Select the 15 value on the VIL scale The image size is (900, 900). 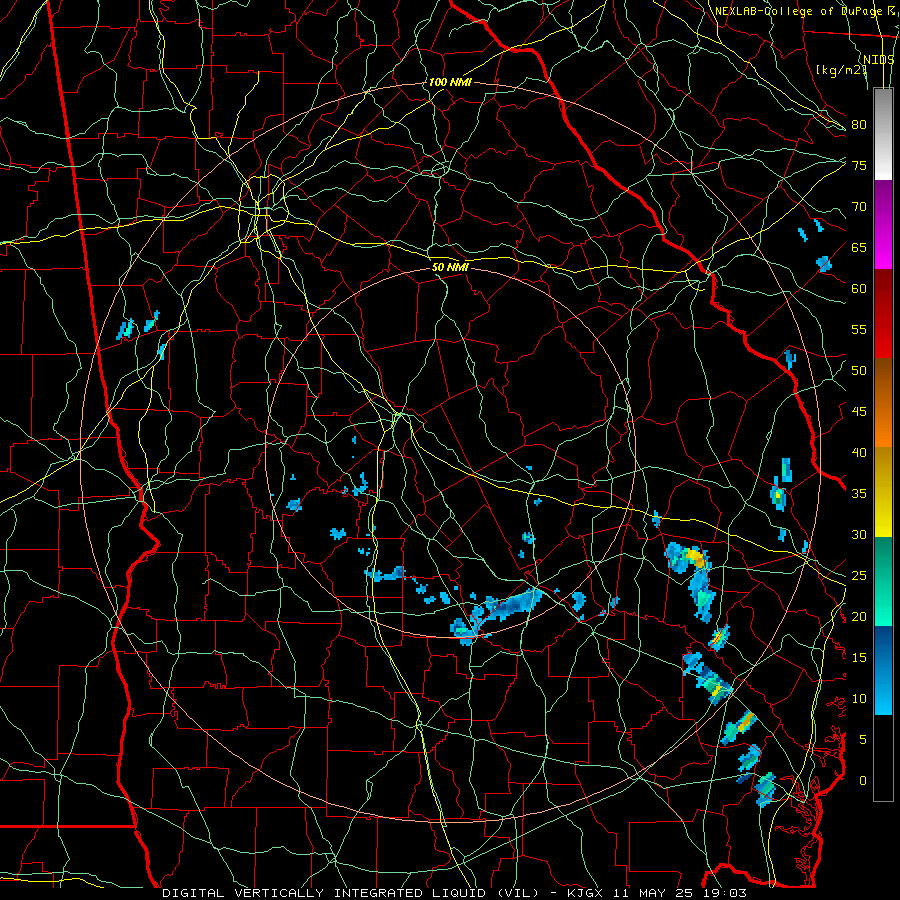coord(859,658)
